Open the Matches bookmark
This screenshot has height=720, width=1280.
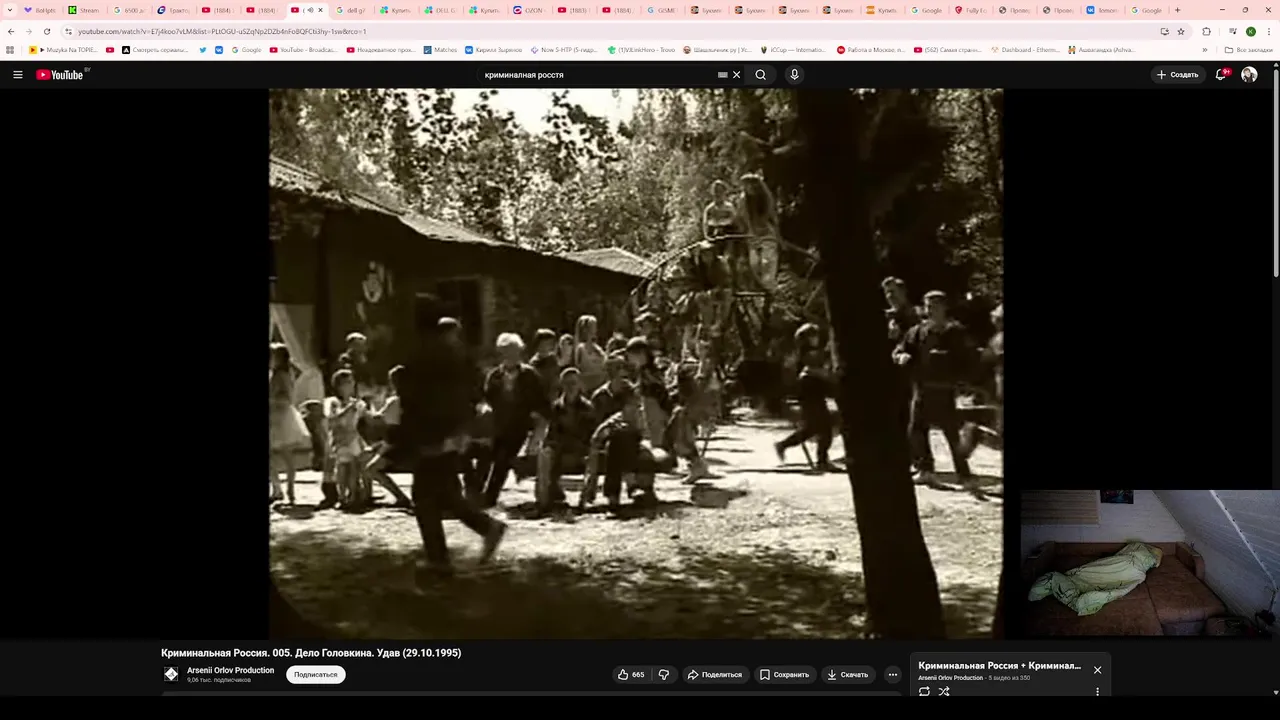[x=440, y=50]
